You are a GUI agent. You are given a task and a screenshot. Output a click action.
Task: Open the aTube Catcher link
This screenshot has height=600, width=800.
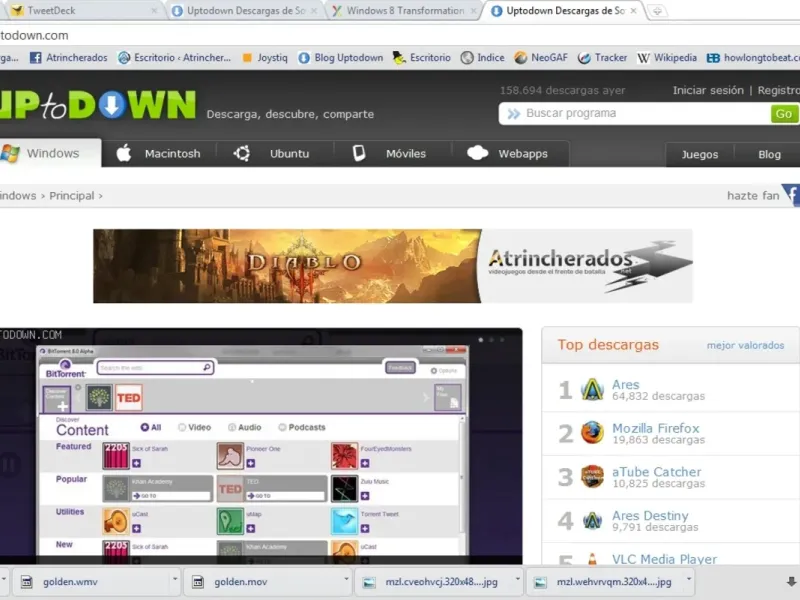(657, 472)
